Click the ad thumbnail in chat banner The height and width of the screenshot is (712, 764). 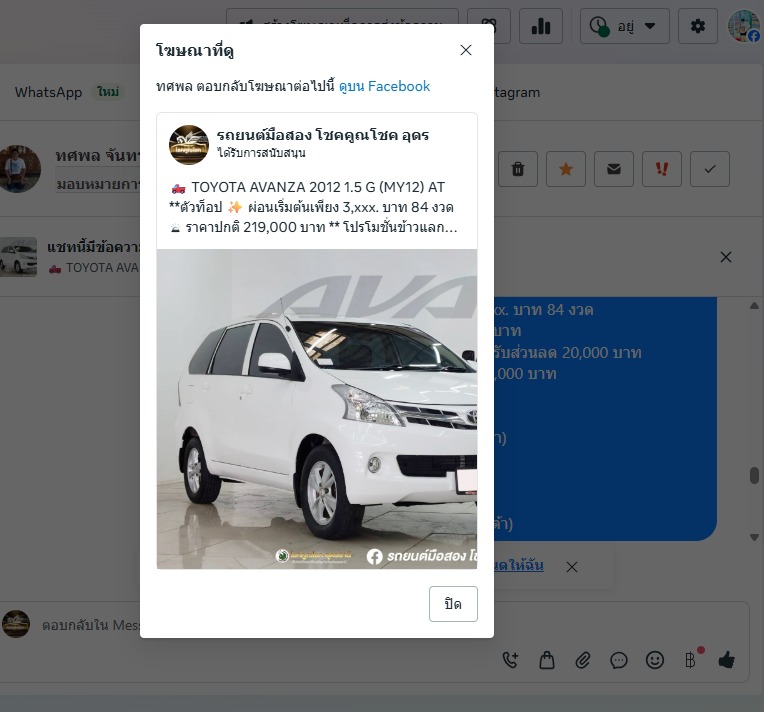(x=19, y=257)
